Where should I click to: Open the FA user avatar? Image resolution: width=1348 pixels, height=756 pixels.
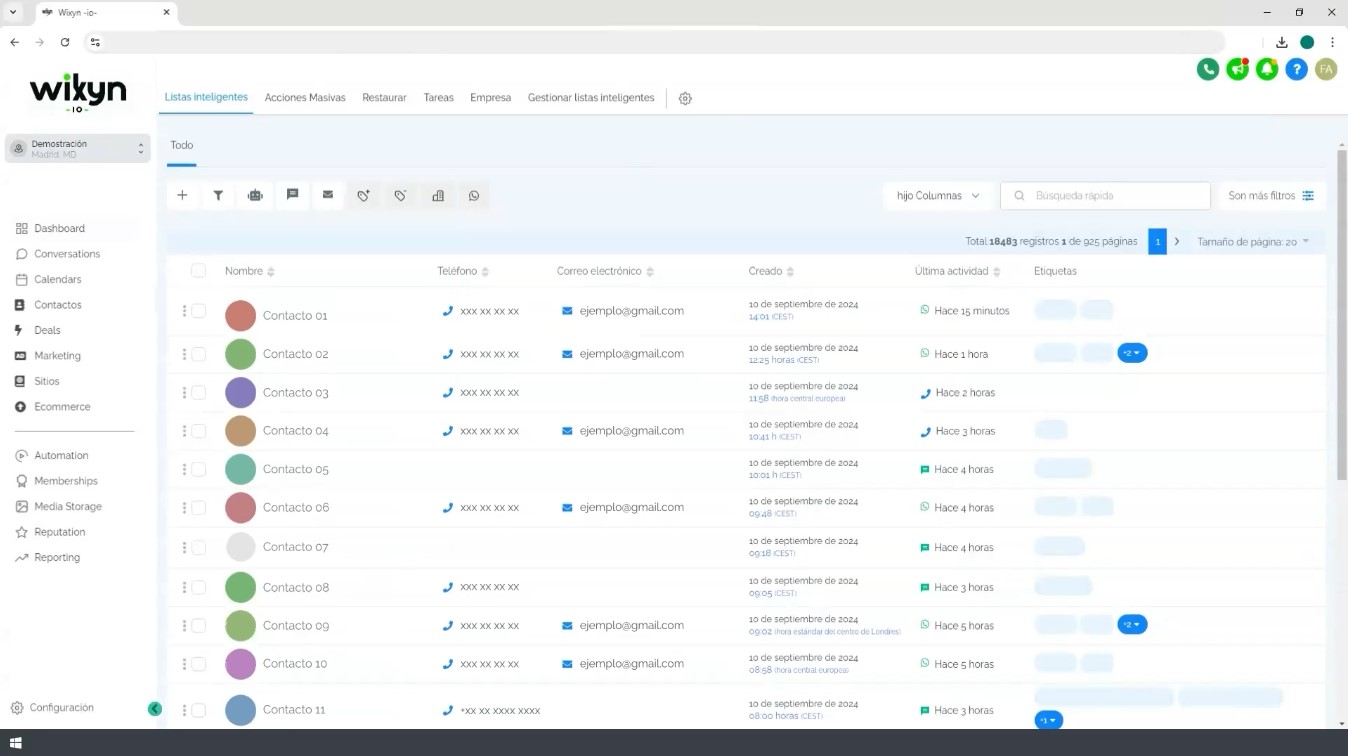click(x=1326, y=69)
